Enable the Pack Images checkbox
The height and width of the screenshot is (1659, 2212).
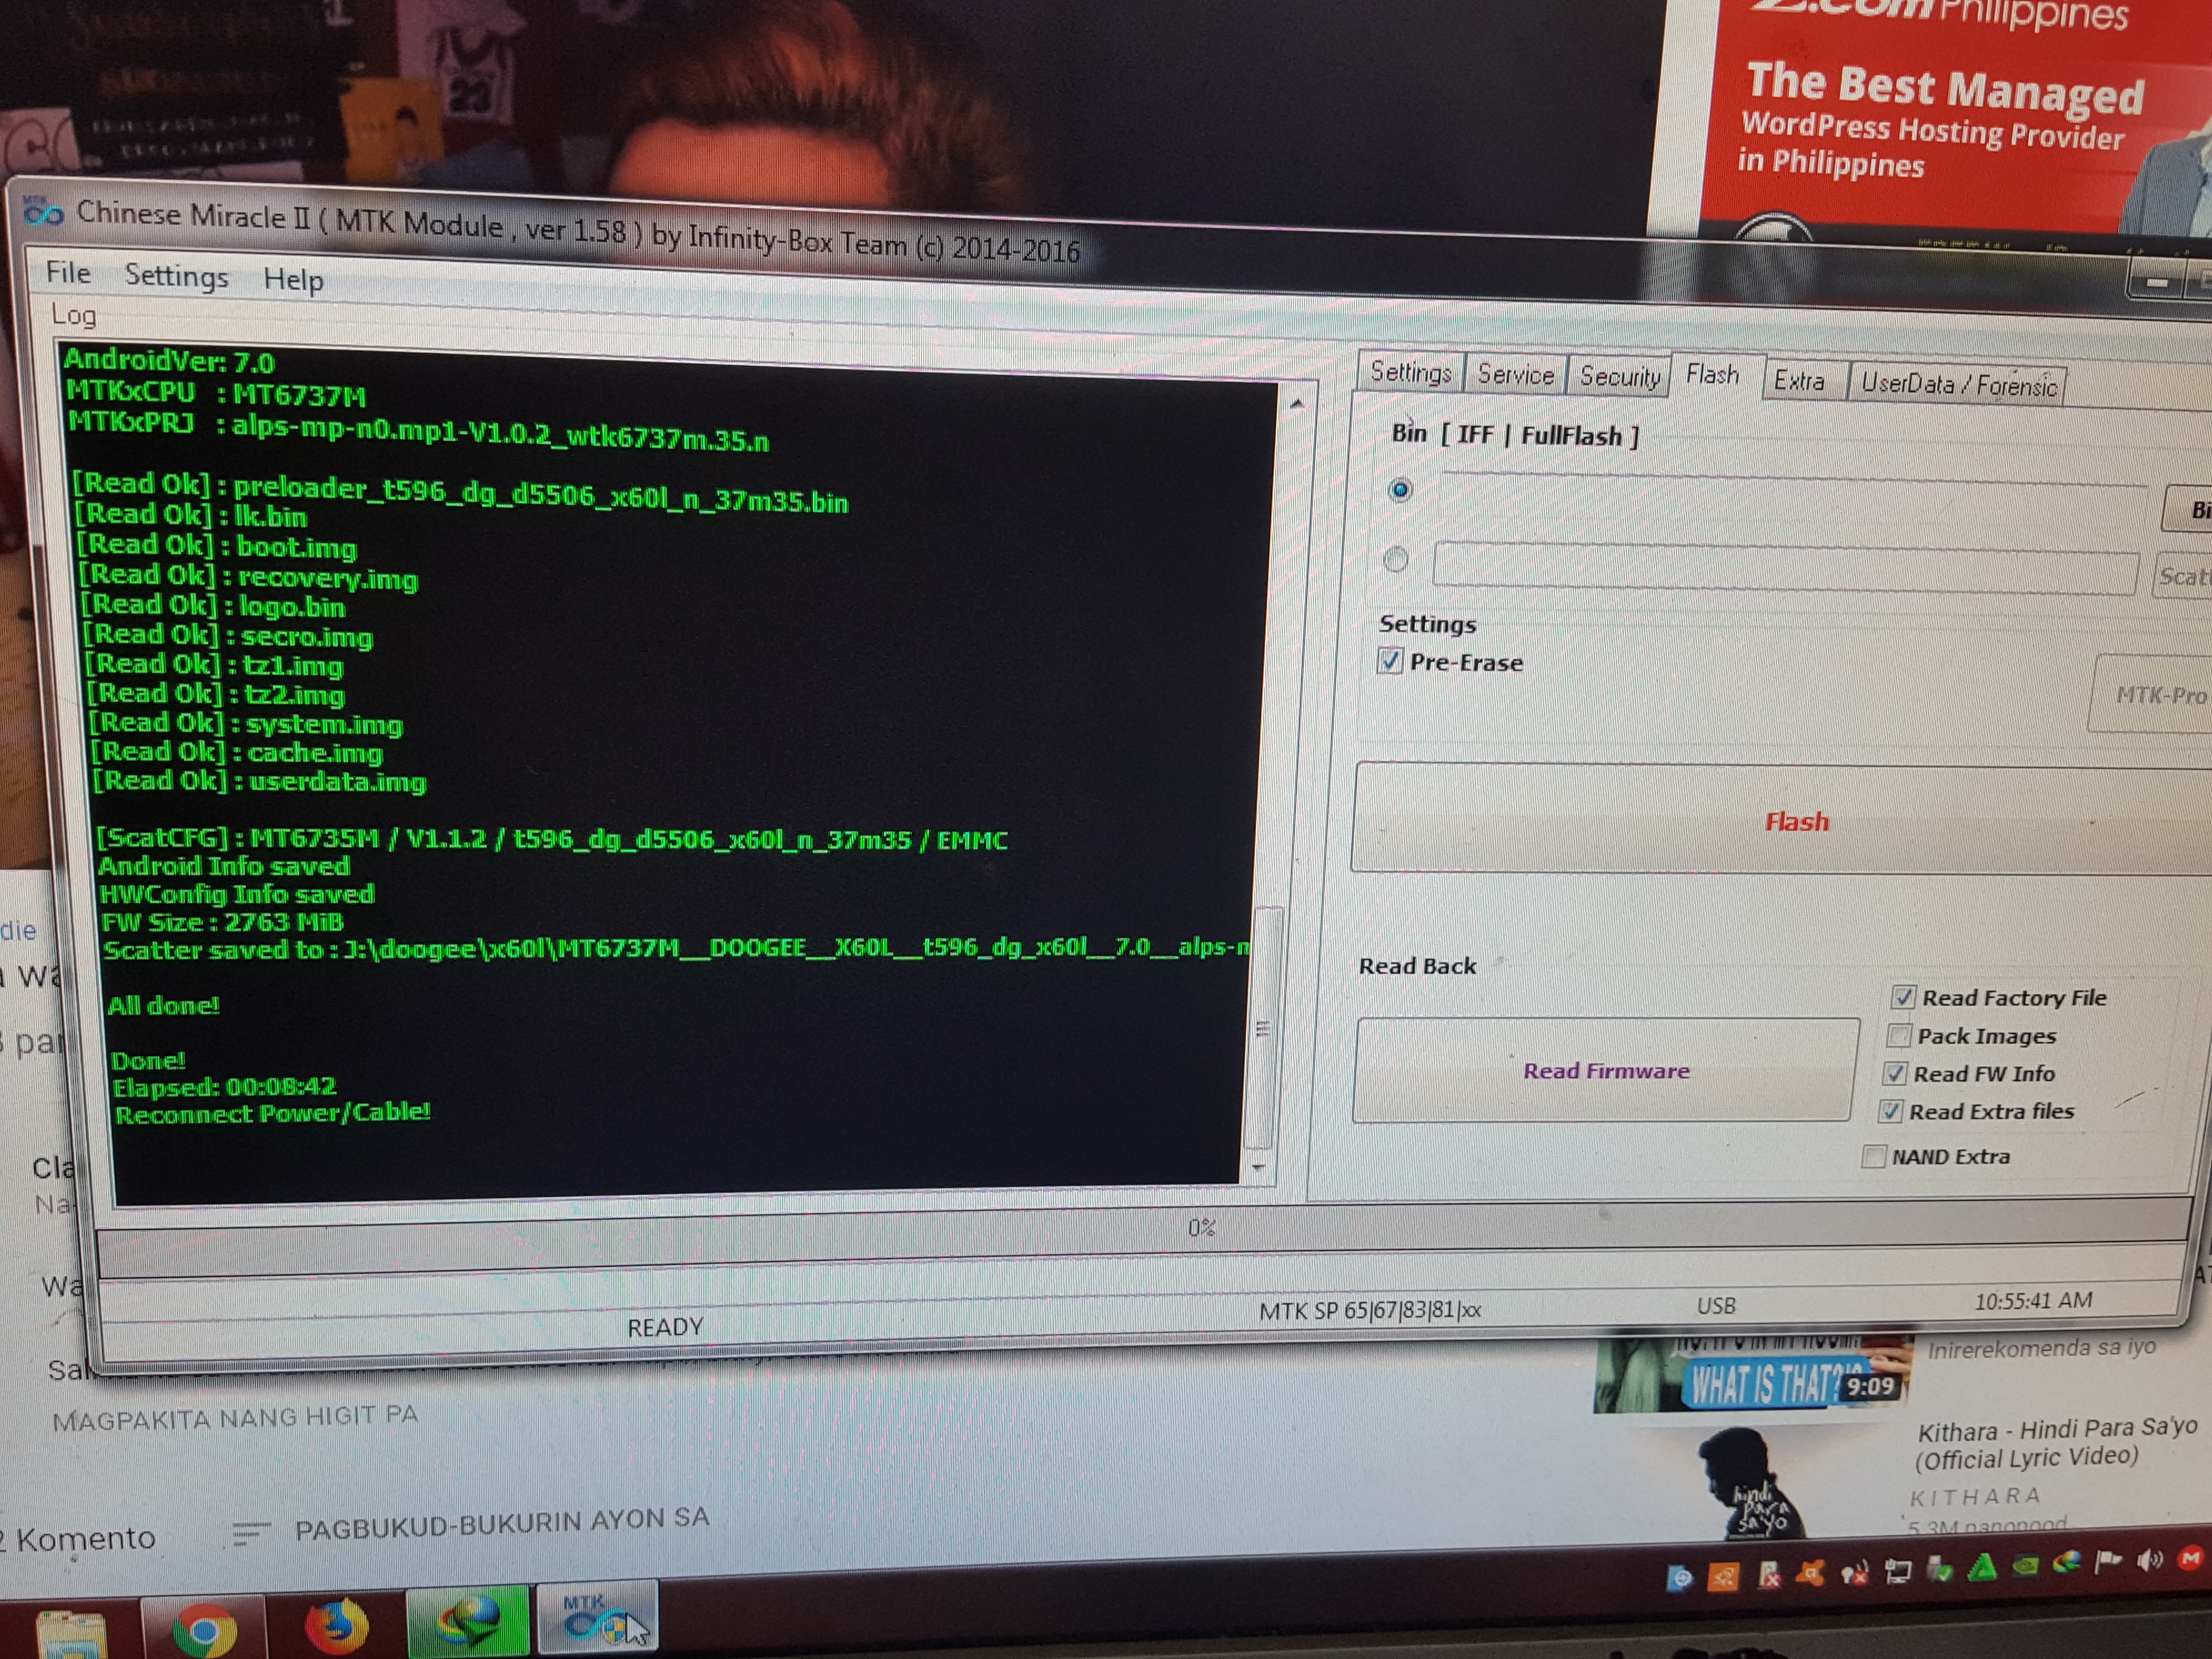click(1899, 1035)
